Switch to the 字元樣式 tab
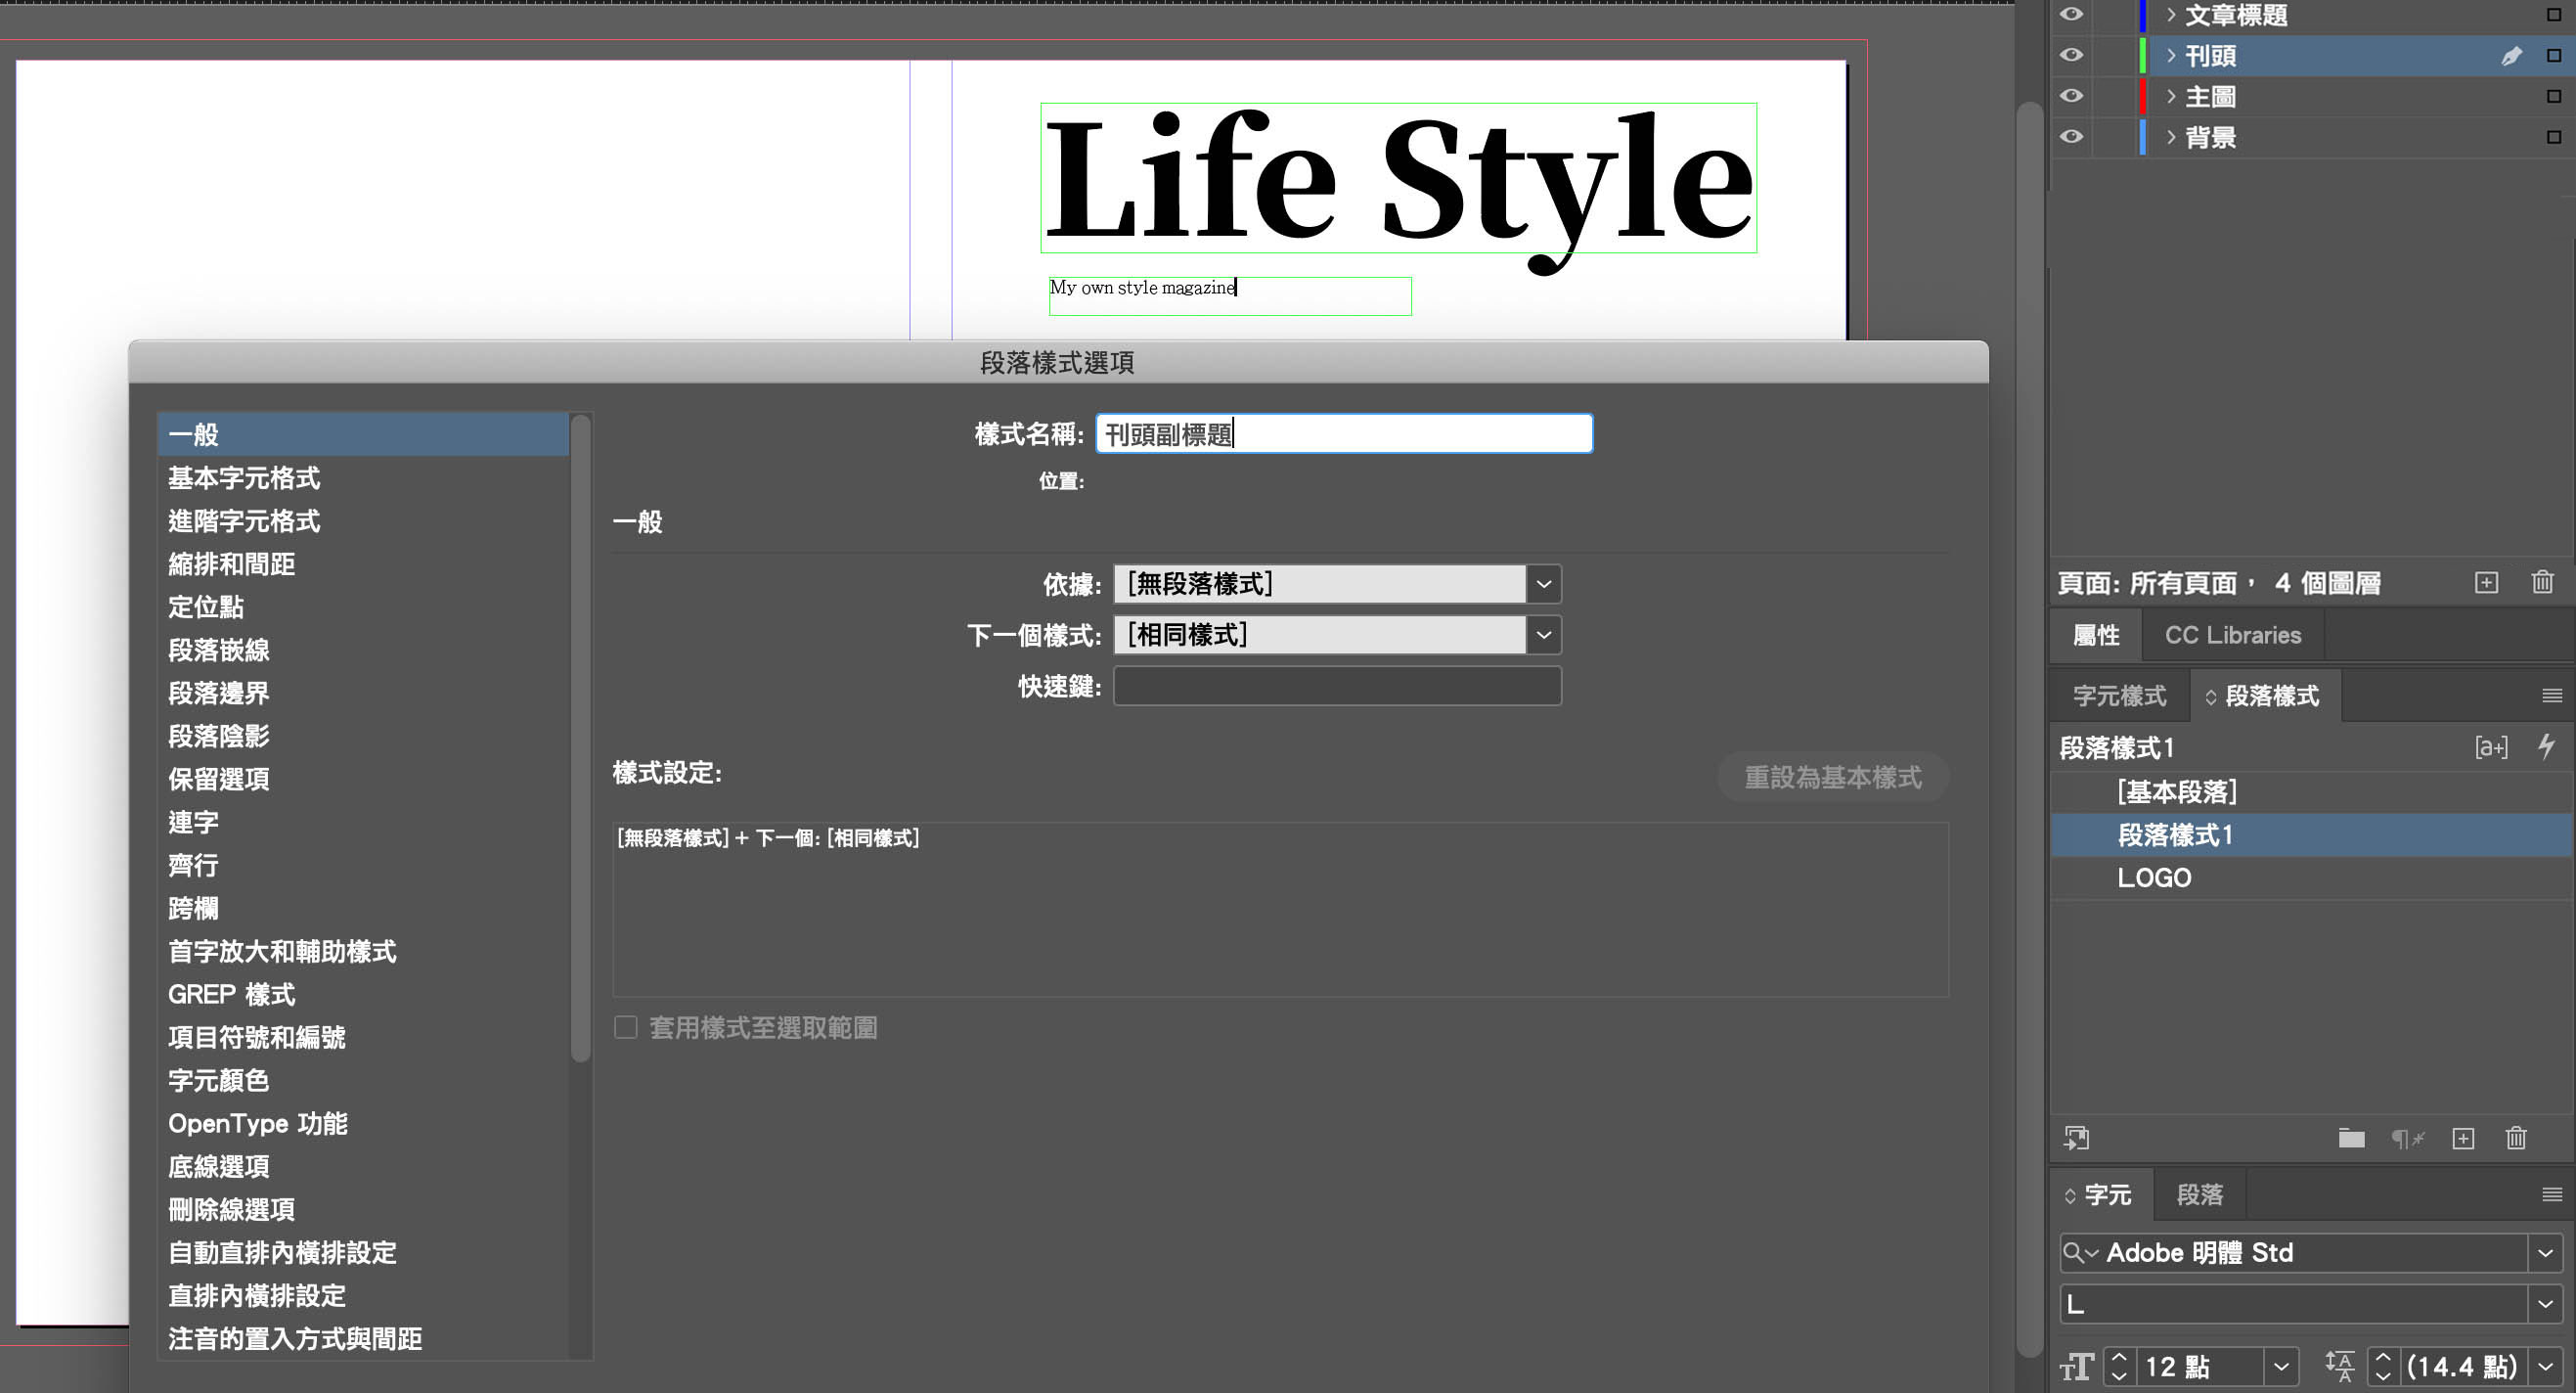 click(2119, 696)
